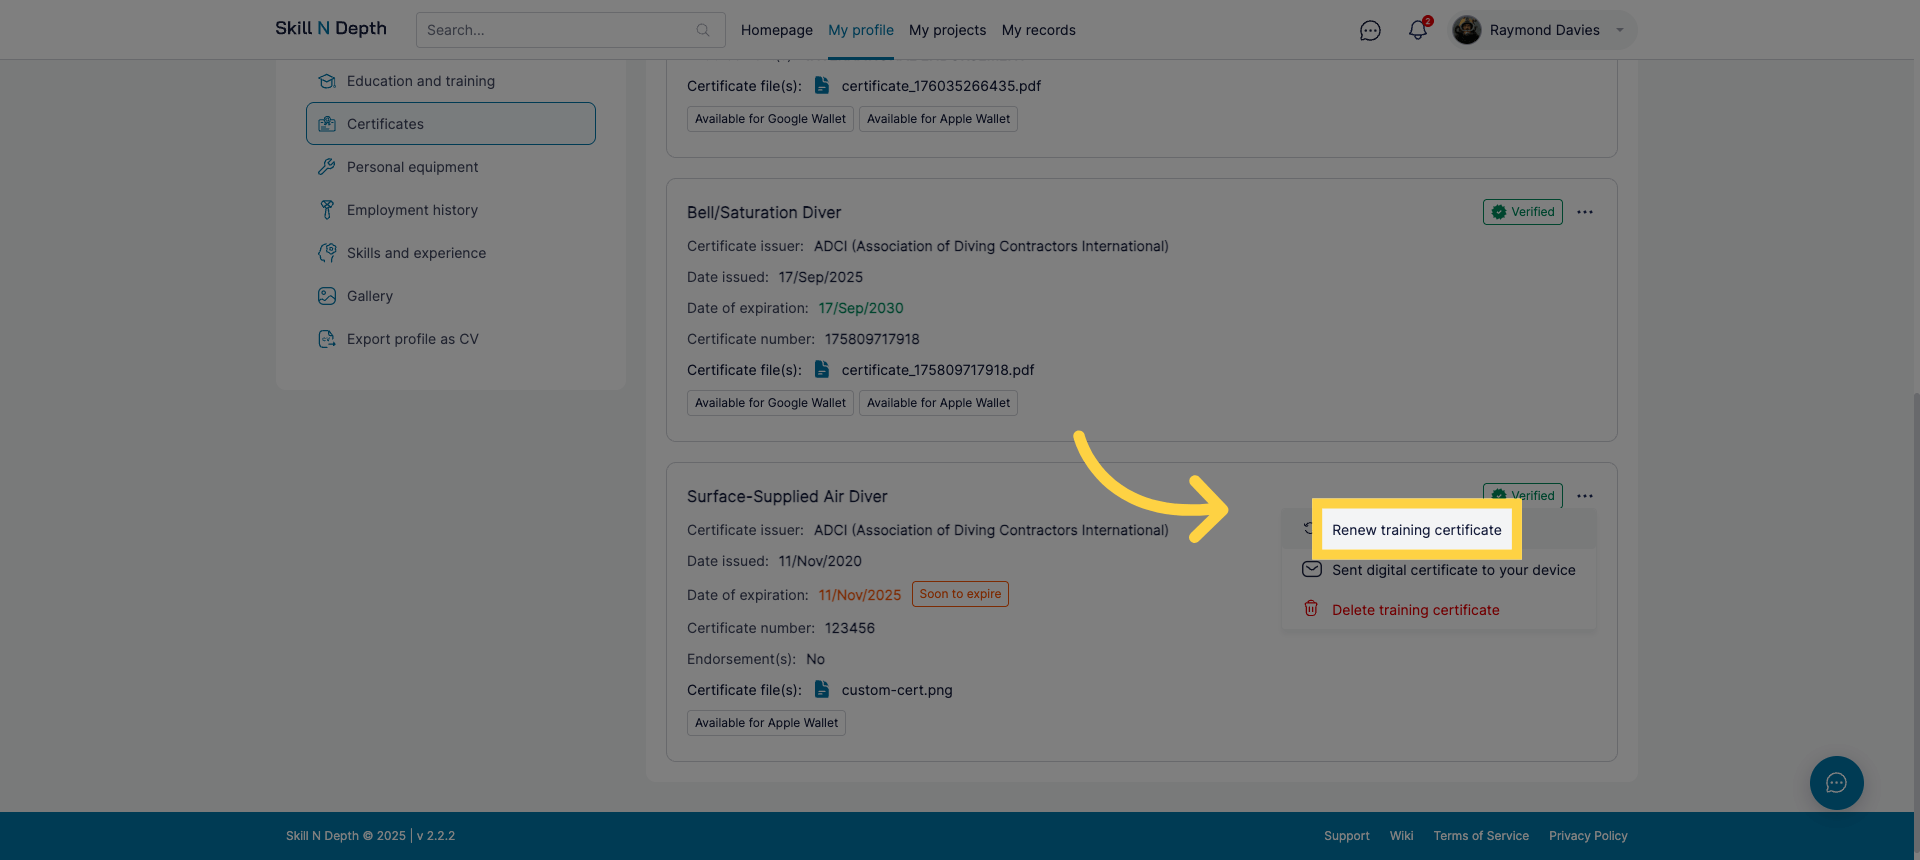The width and height of the screenshot is (1920, 860).
Task: Go to My projects tab
Action: pyautogui.click(x=947, y=30)
